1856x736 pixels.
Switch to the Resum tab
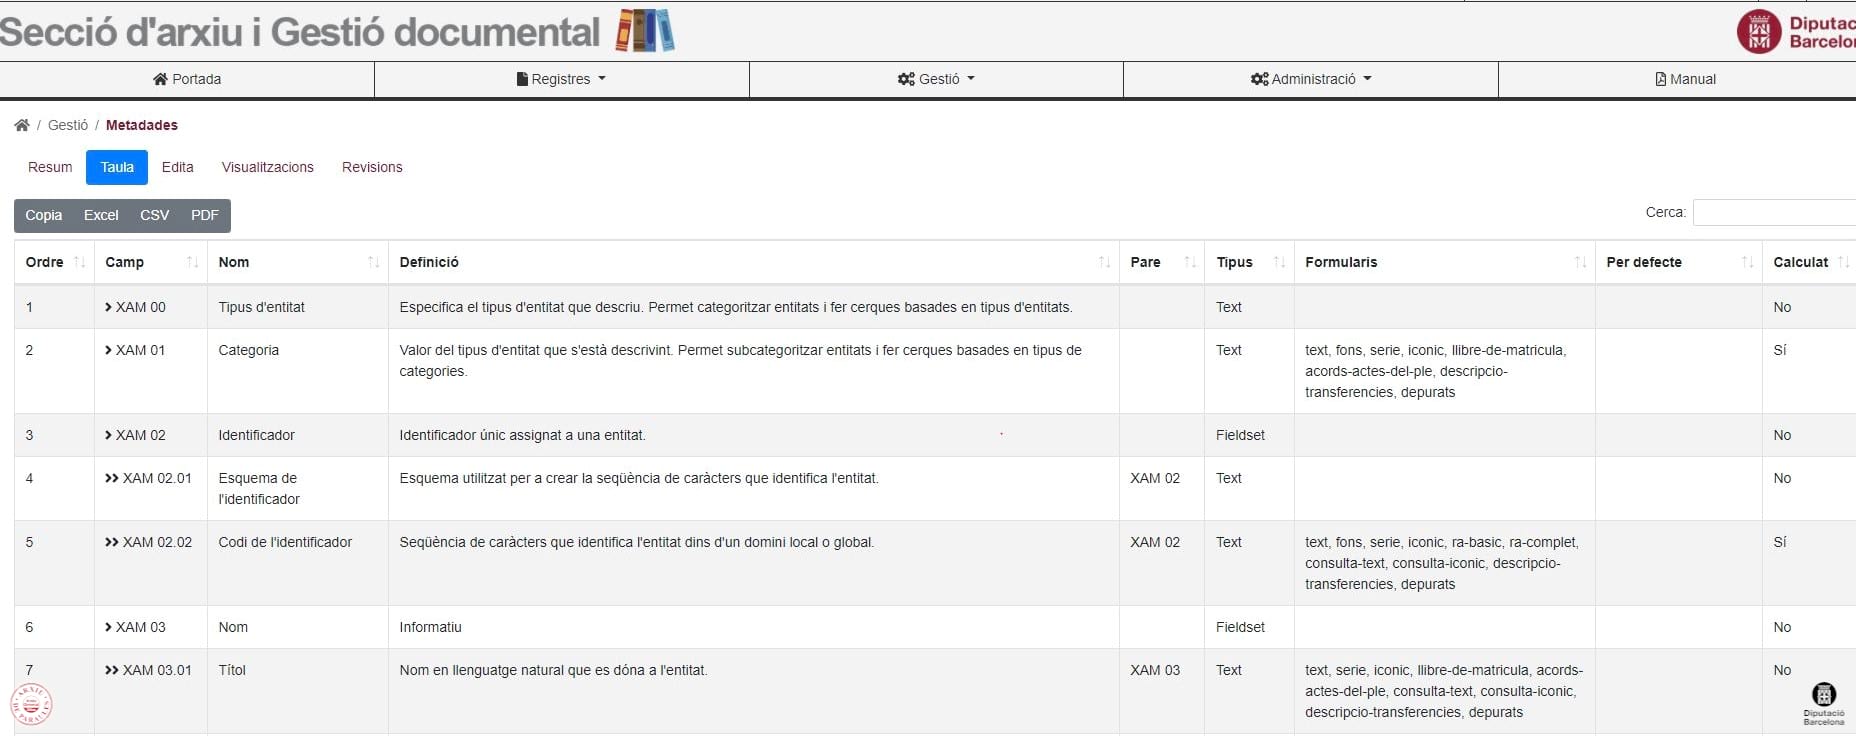(50, 167)
